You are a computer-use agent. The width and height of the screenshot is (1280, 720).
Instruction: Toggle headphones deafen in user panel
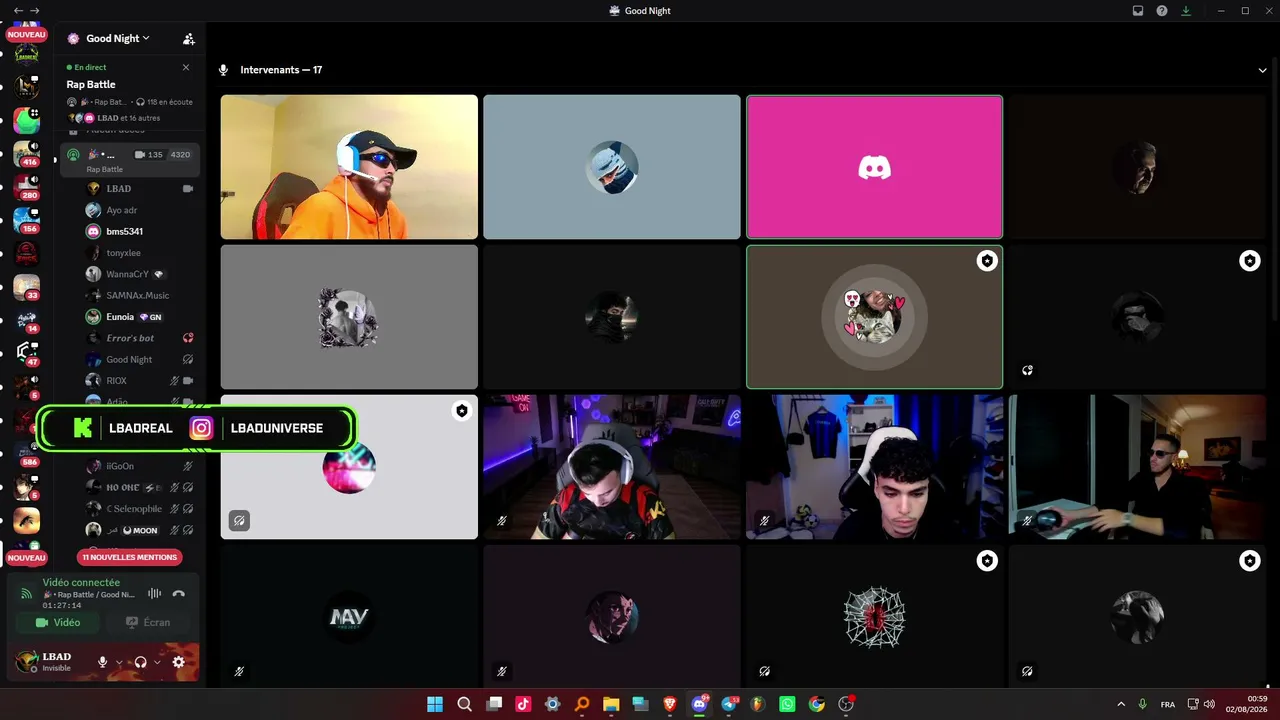(141, 662)
